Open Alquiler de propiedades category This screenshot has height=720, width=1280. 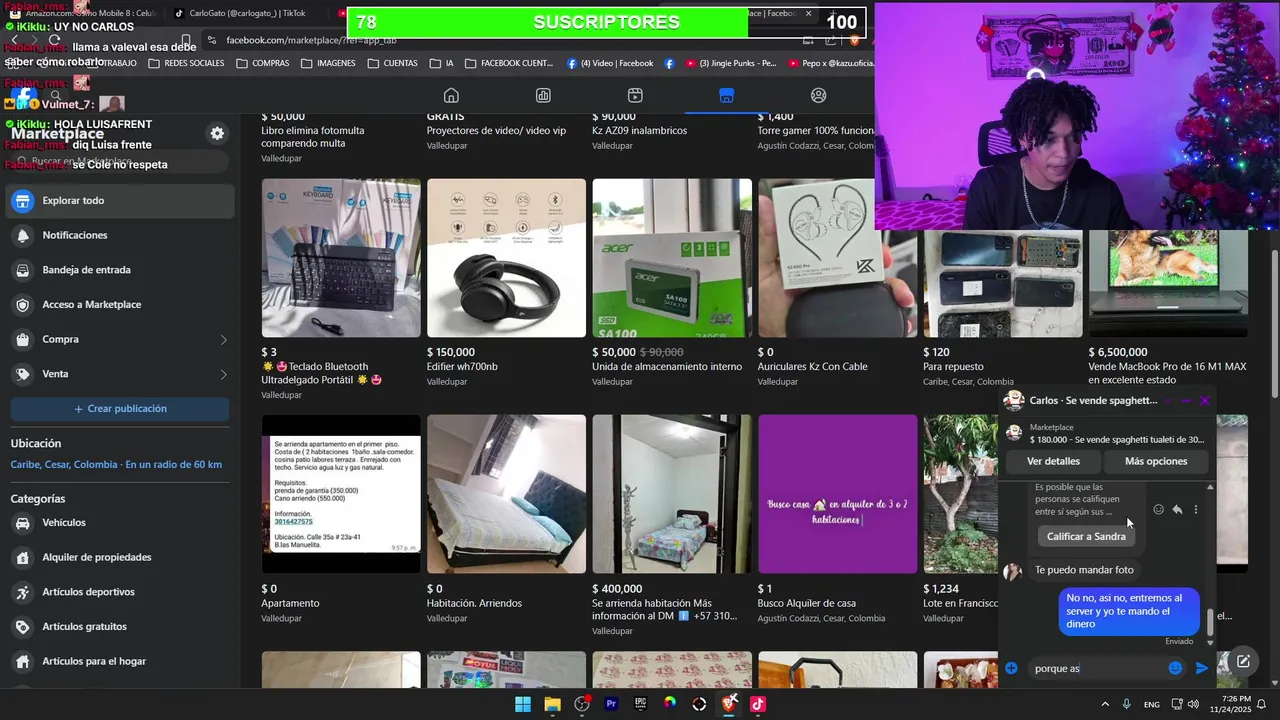[x=120, y=557]
